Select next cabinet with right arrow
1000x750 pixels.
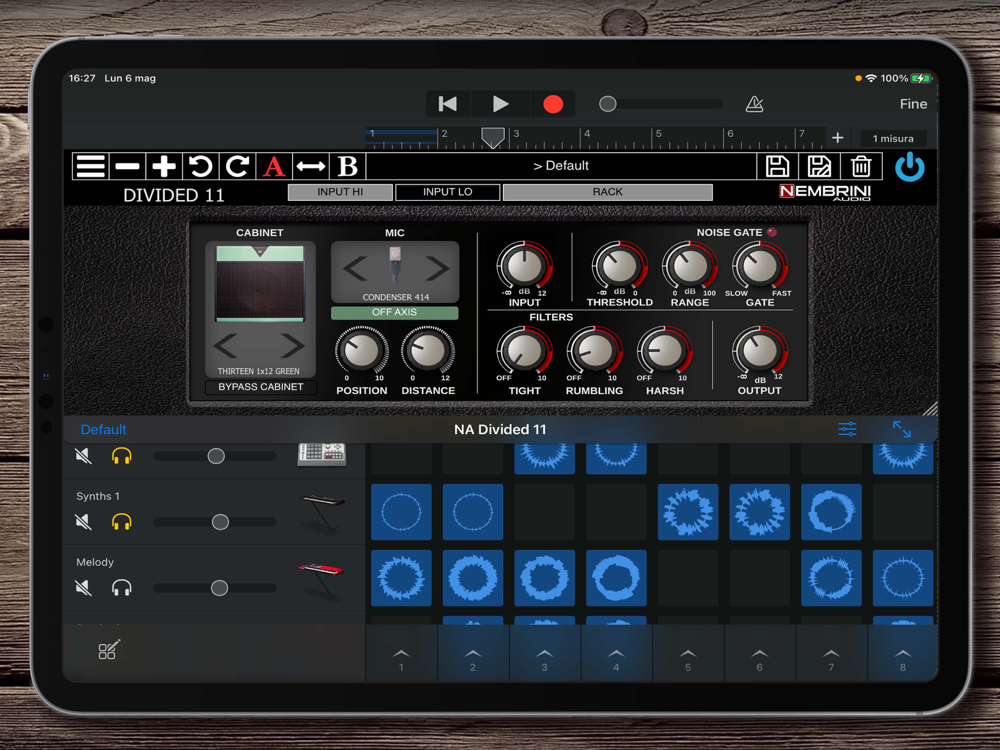coord(291,346)
